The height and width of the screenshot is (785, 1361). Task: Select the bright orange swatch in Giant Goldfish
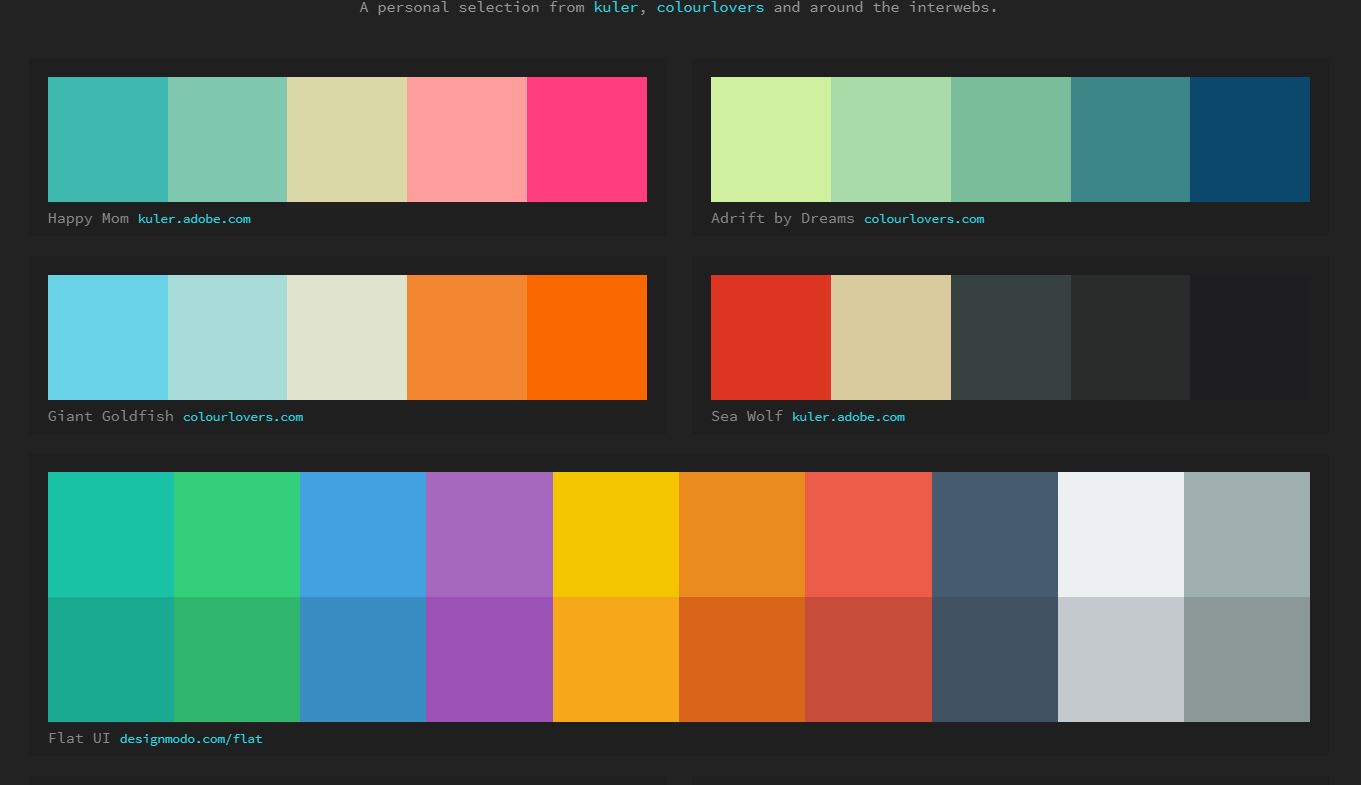[x=587, y=337]
